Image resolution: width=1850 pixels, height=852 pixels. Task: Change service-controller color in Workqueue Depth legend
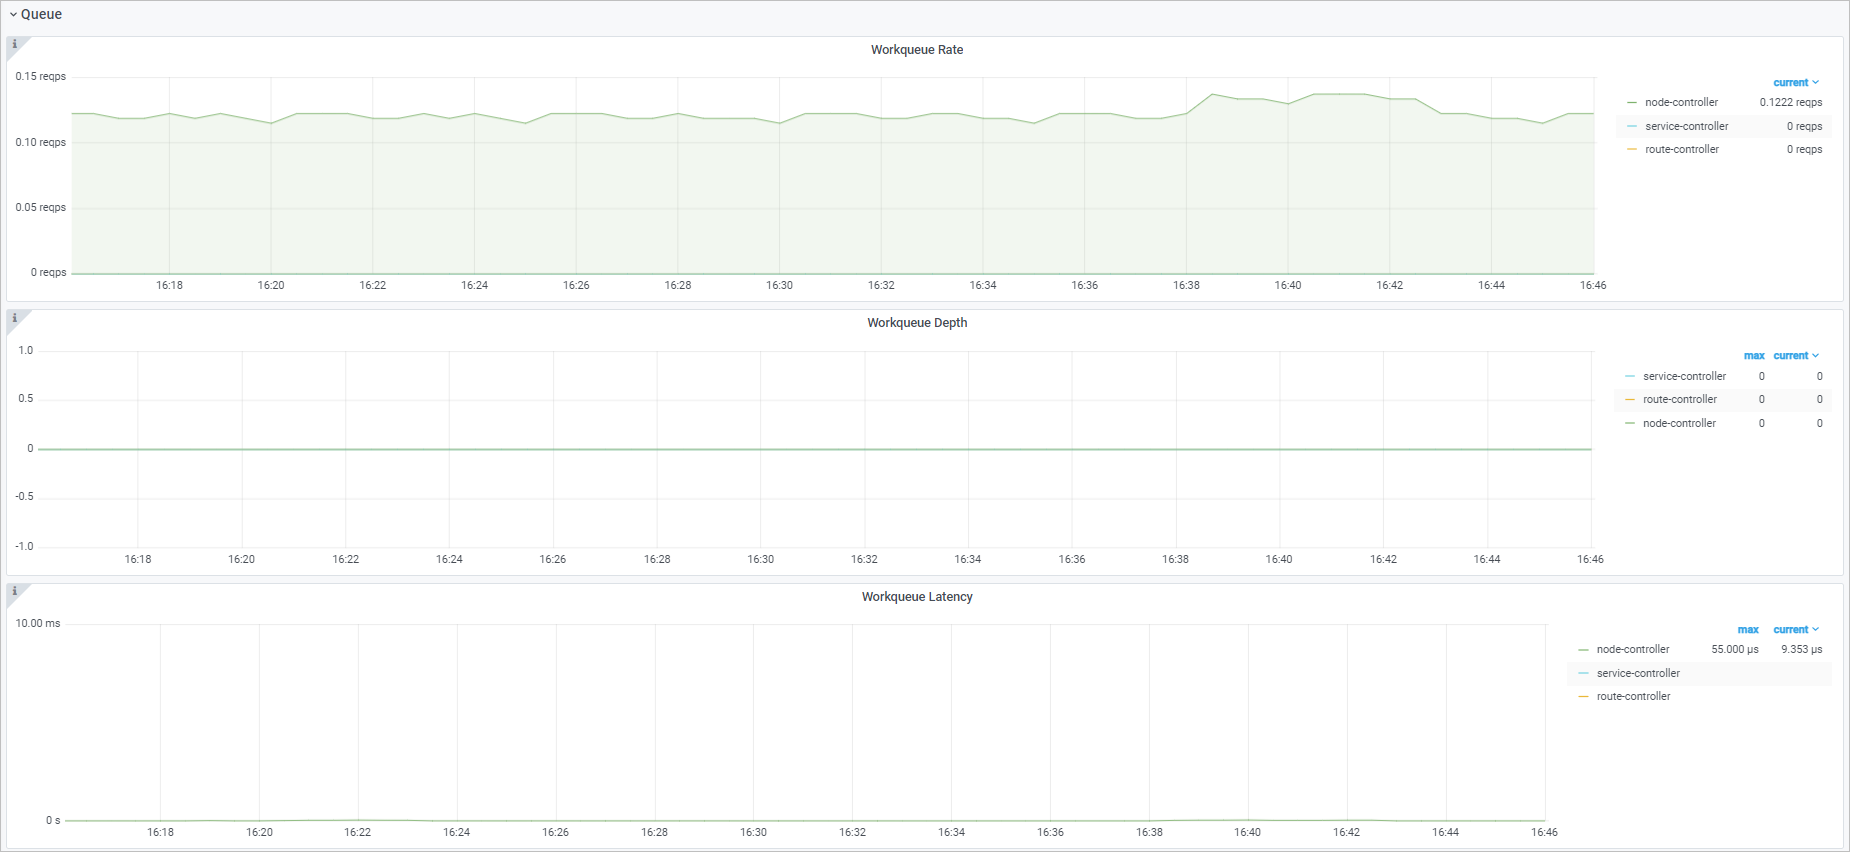(x=1630, y=376)
